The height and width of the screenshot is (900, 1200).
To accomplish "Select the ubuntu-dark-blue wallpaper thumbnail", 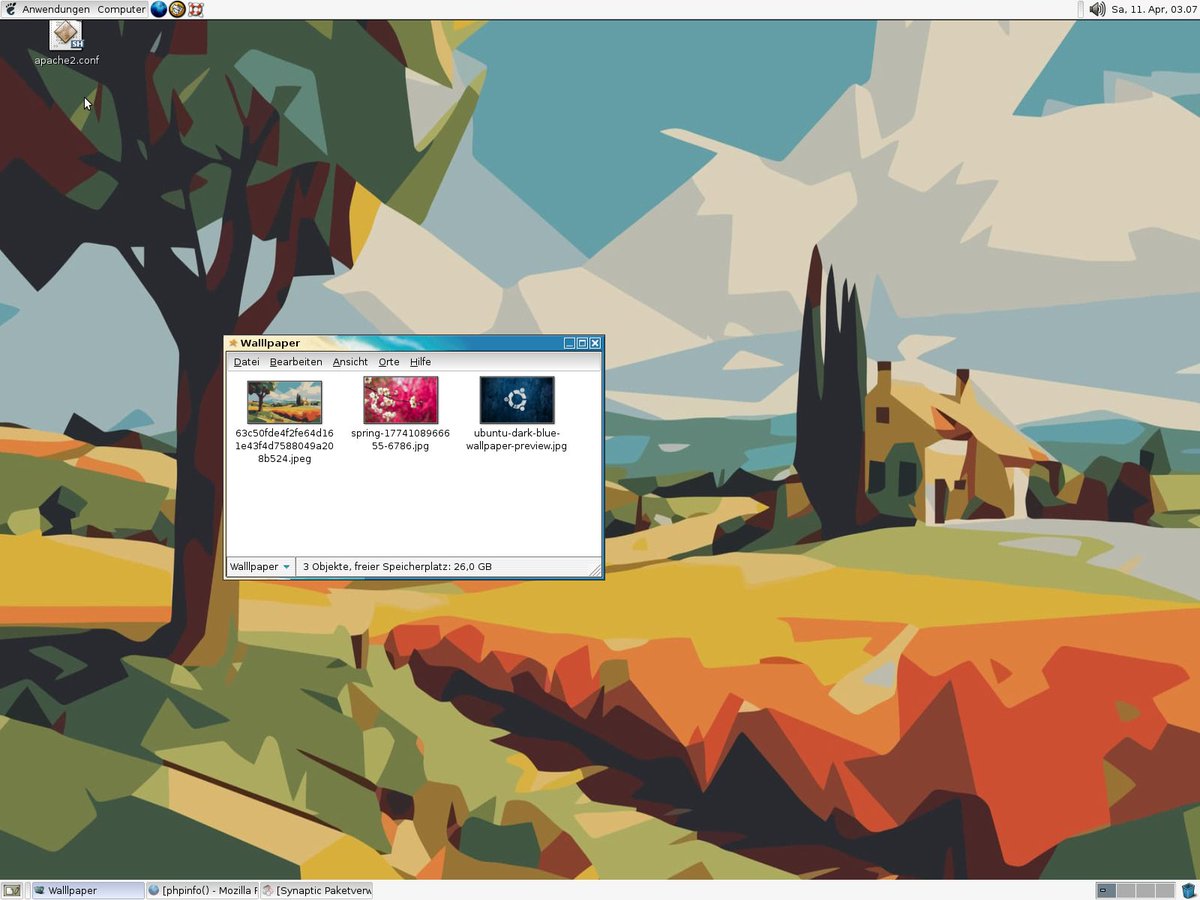I will pos(517,400).
